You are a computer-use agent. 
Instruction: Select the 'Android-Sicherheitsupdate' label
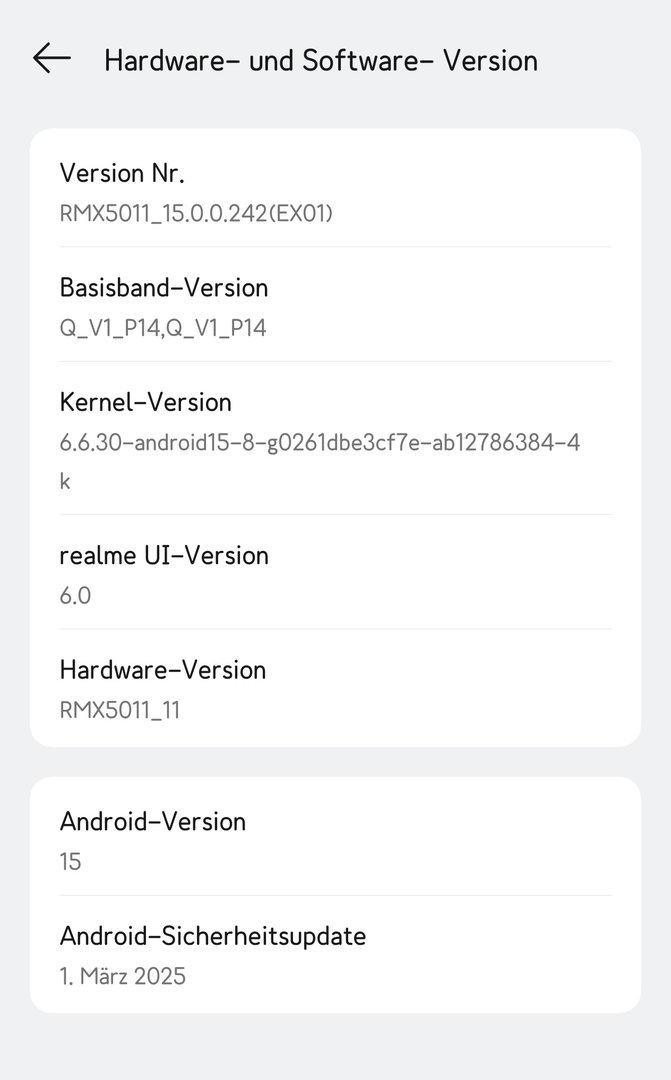213,936
